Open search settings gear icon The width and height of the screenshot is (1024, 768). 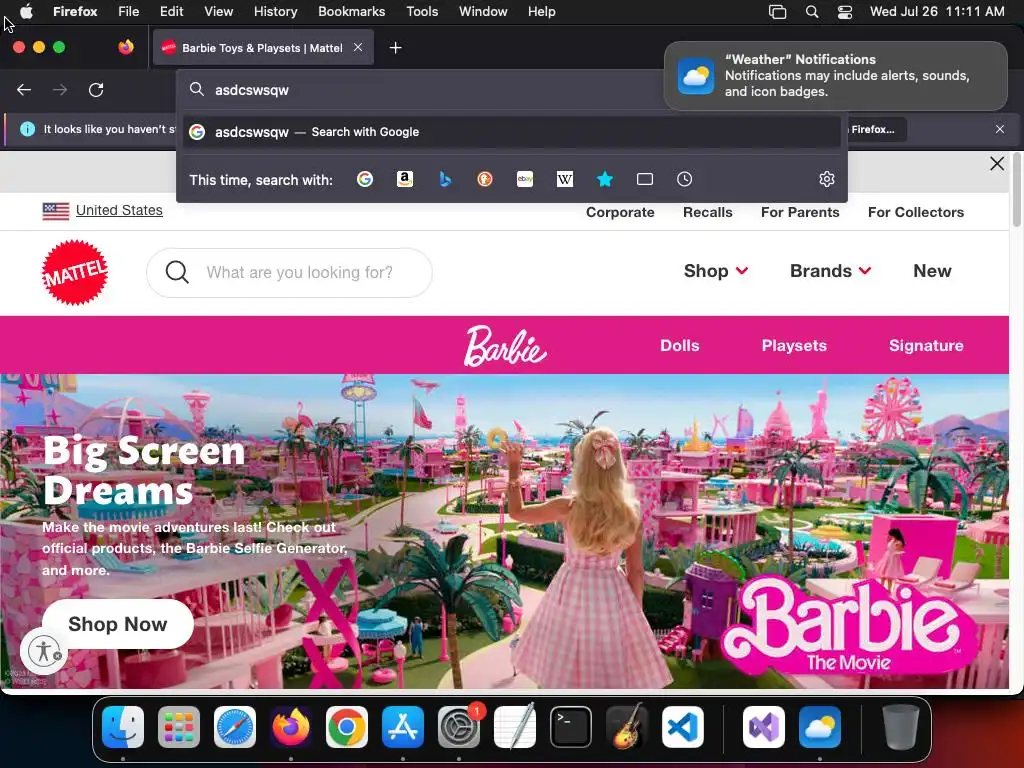(x=827, y=179)
